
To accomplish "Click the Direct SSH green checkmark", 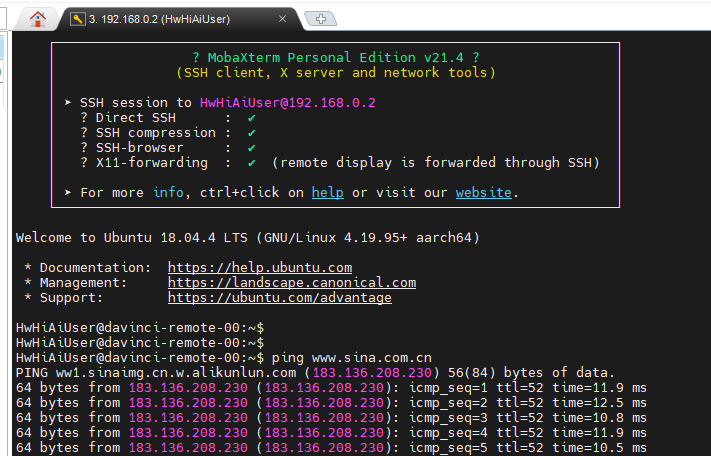I will click(x=252, y=118).
